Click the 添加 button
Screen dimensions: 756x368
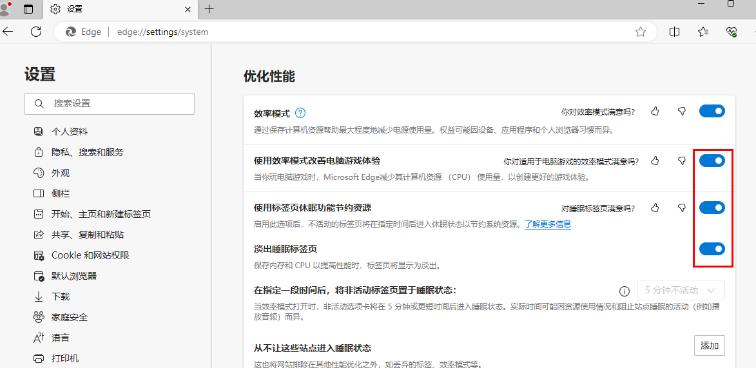(710, 345)
